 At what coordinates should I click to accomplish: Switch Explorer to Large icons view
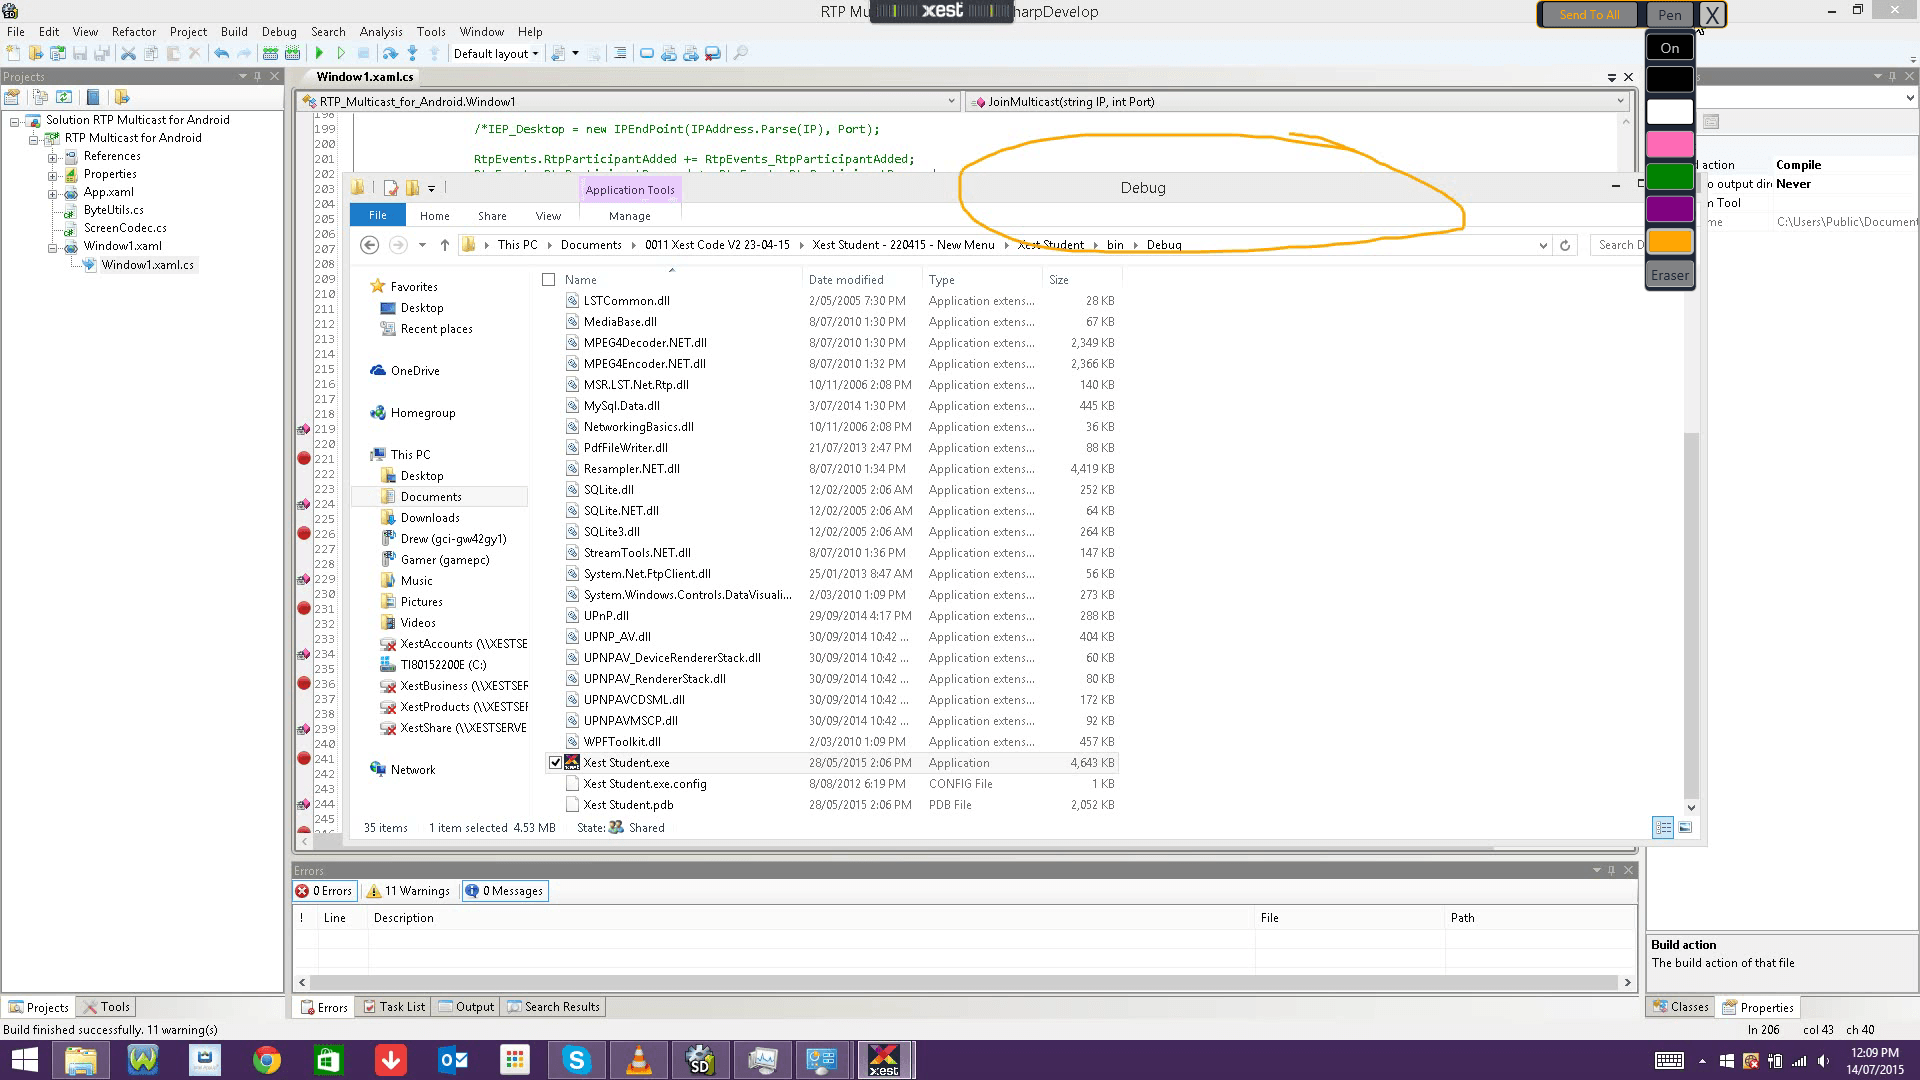(1685, 827)
